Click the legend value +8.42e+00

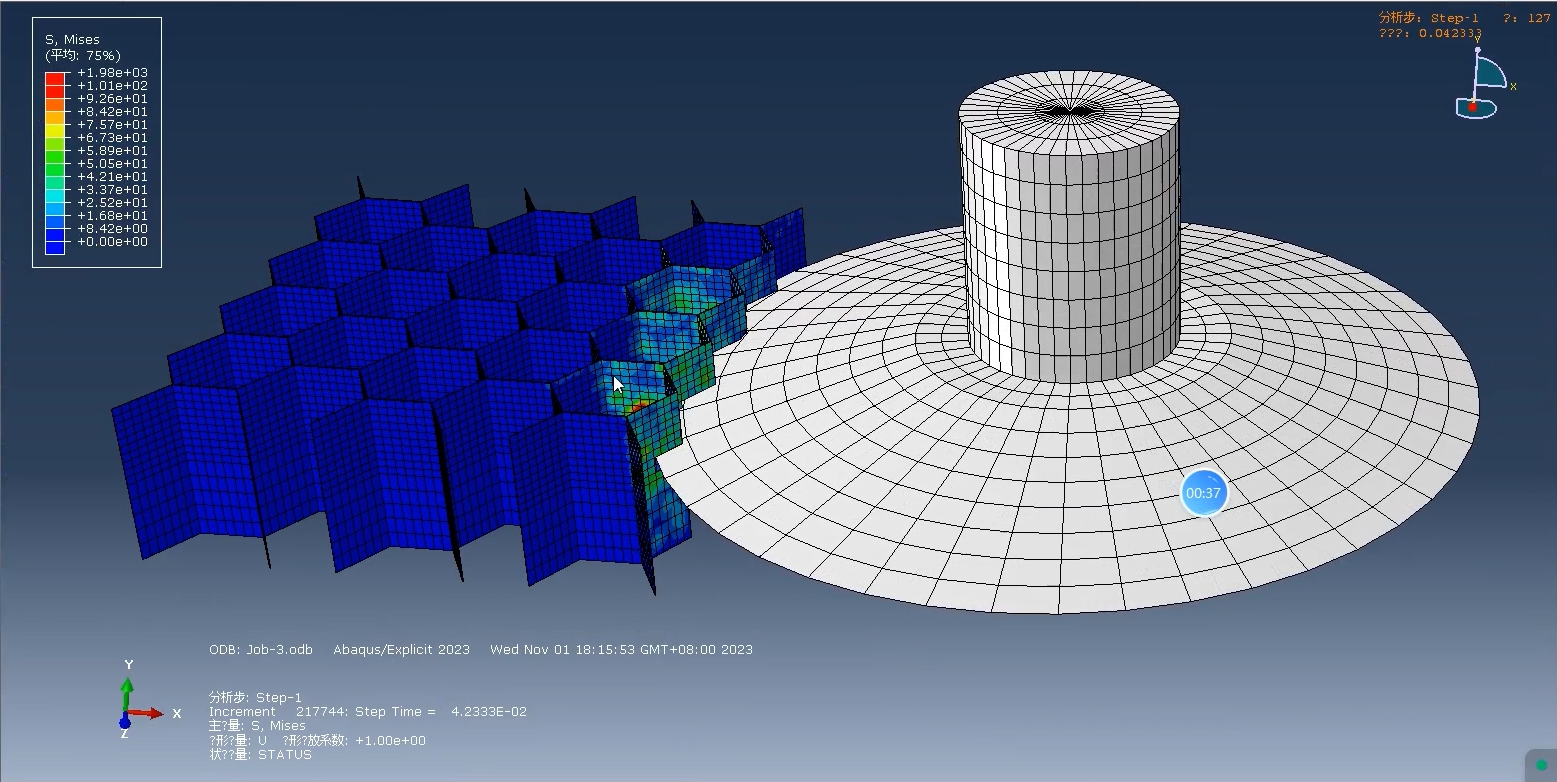coord(112,229)
